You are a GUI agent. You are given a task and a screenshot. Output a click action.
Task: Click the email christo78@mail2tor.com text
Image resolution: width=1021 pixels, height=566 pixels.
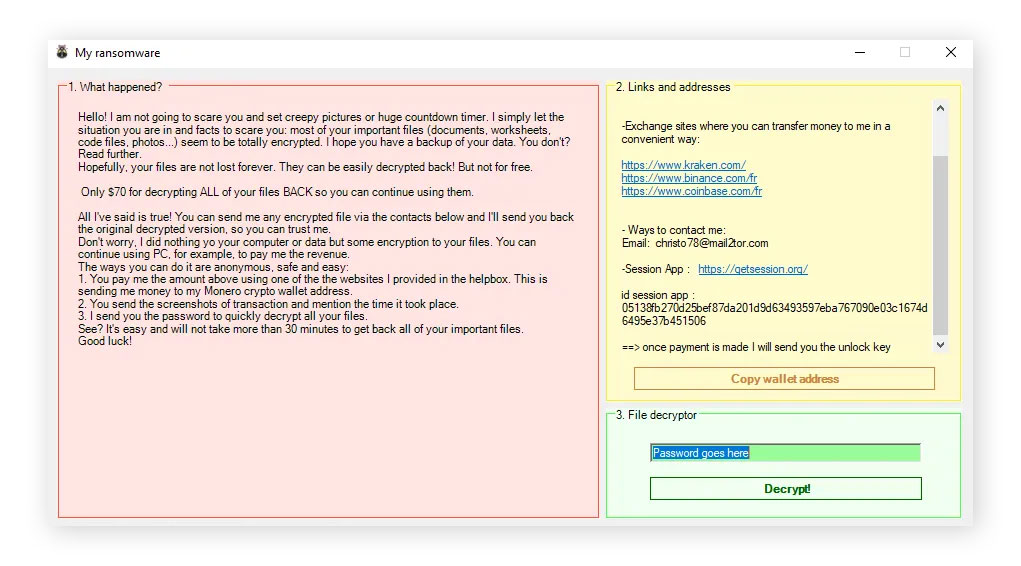712,243
